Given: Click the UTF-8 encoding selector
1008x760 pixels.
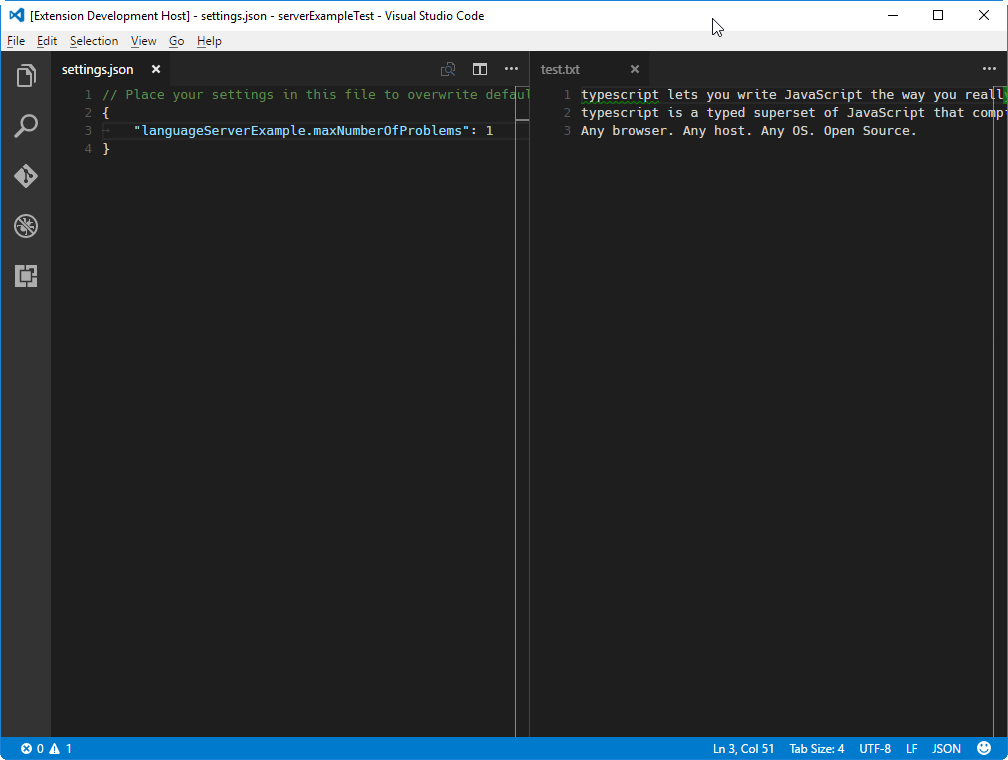Looking at the screenshot, I should click(x=874, y=748).
